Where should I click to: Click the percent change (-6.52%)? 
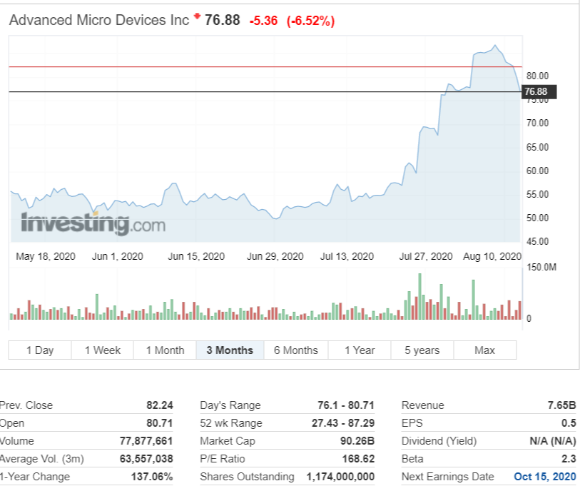[x=311, y=21]
